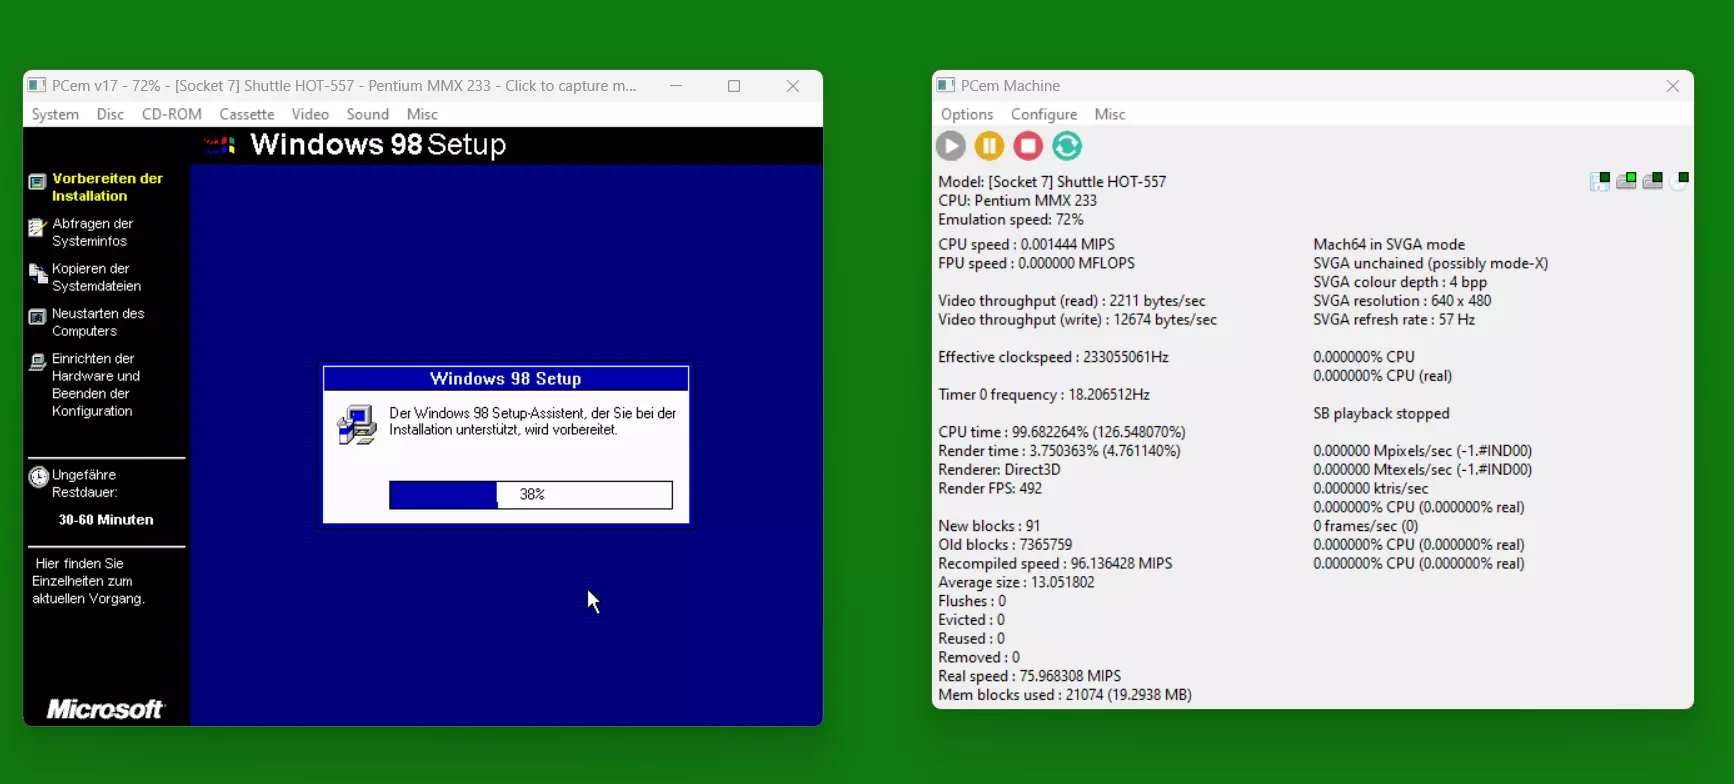Open the Disc menu

(x=110, y=114)
